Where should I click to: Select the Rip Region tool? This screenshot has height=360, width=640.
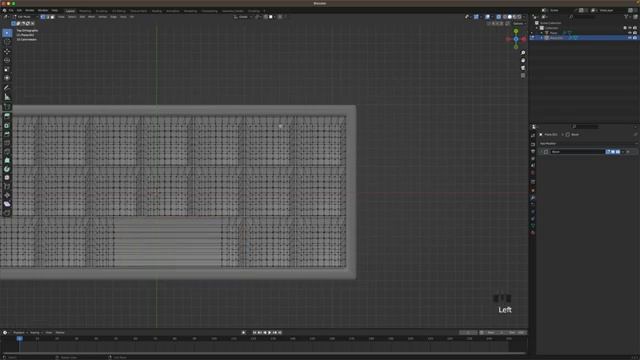click(7, 213)
